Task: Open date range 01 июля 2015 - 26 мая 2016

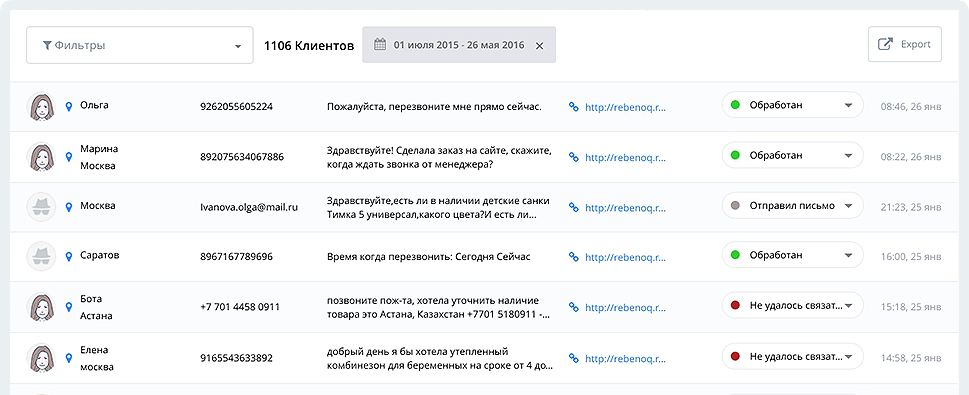Action: coord(459,45)
